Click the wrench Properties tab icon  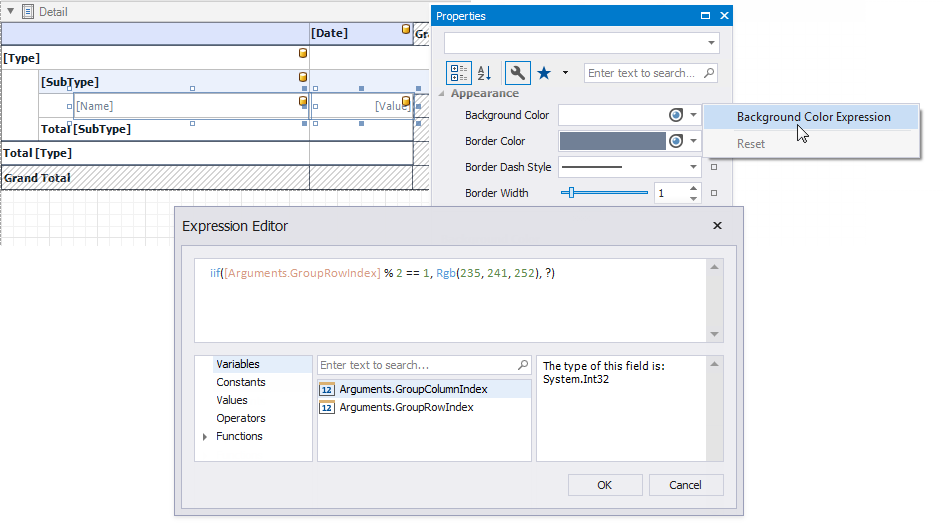517,73
